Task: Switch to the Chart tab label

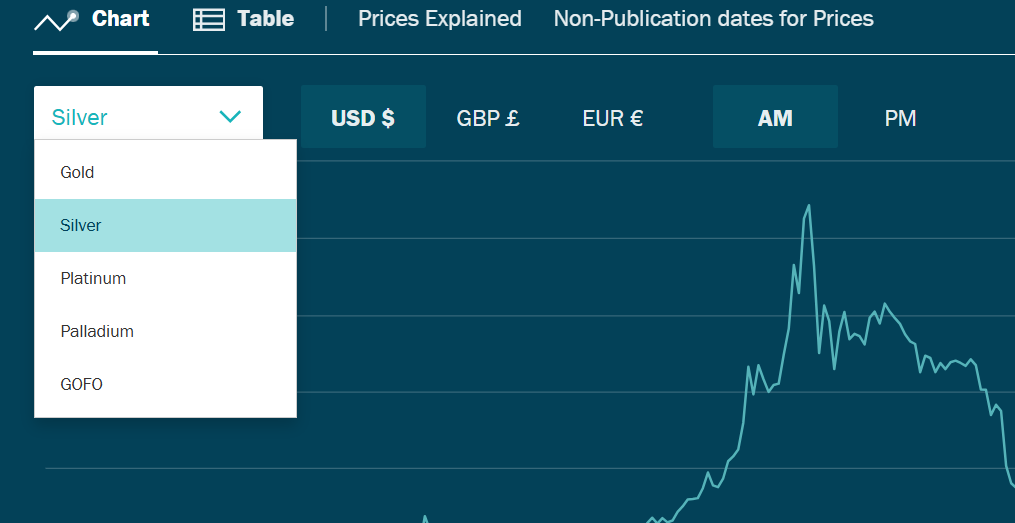Action: point(120,19)
